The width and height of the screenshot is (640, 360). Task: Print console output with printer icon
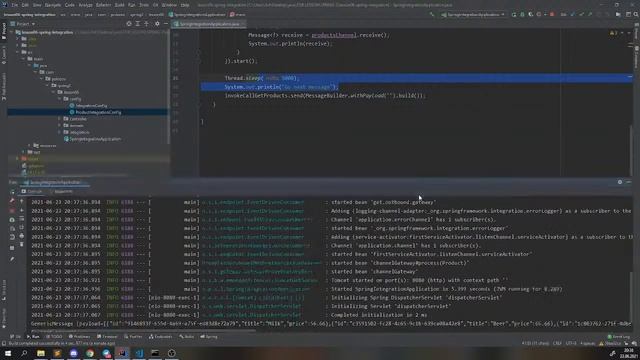click(x=22, y=236)
